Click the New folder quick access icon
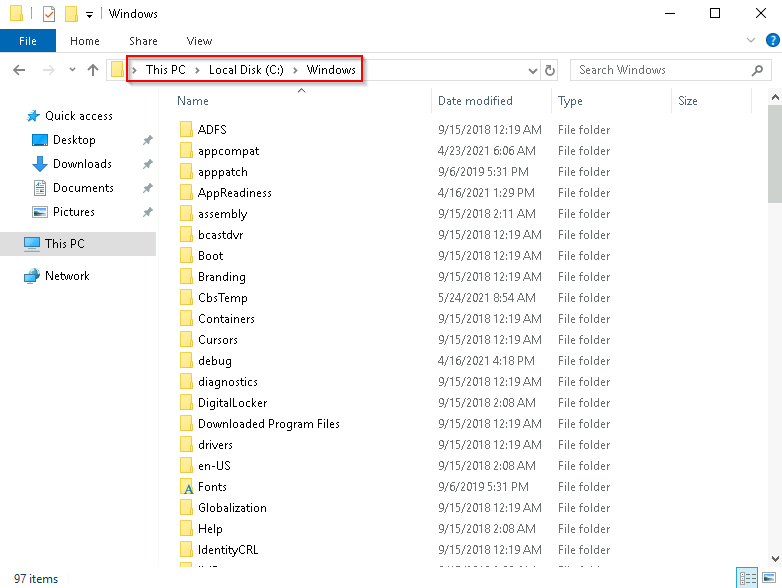Image resolution: width=782 pixels, height=588 pixels. (x=71, y=13)
